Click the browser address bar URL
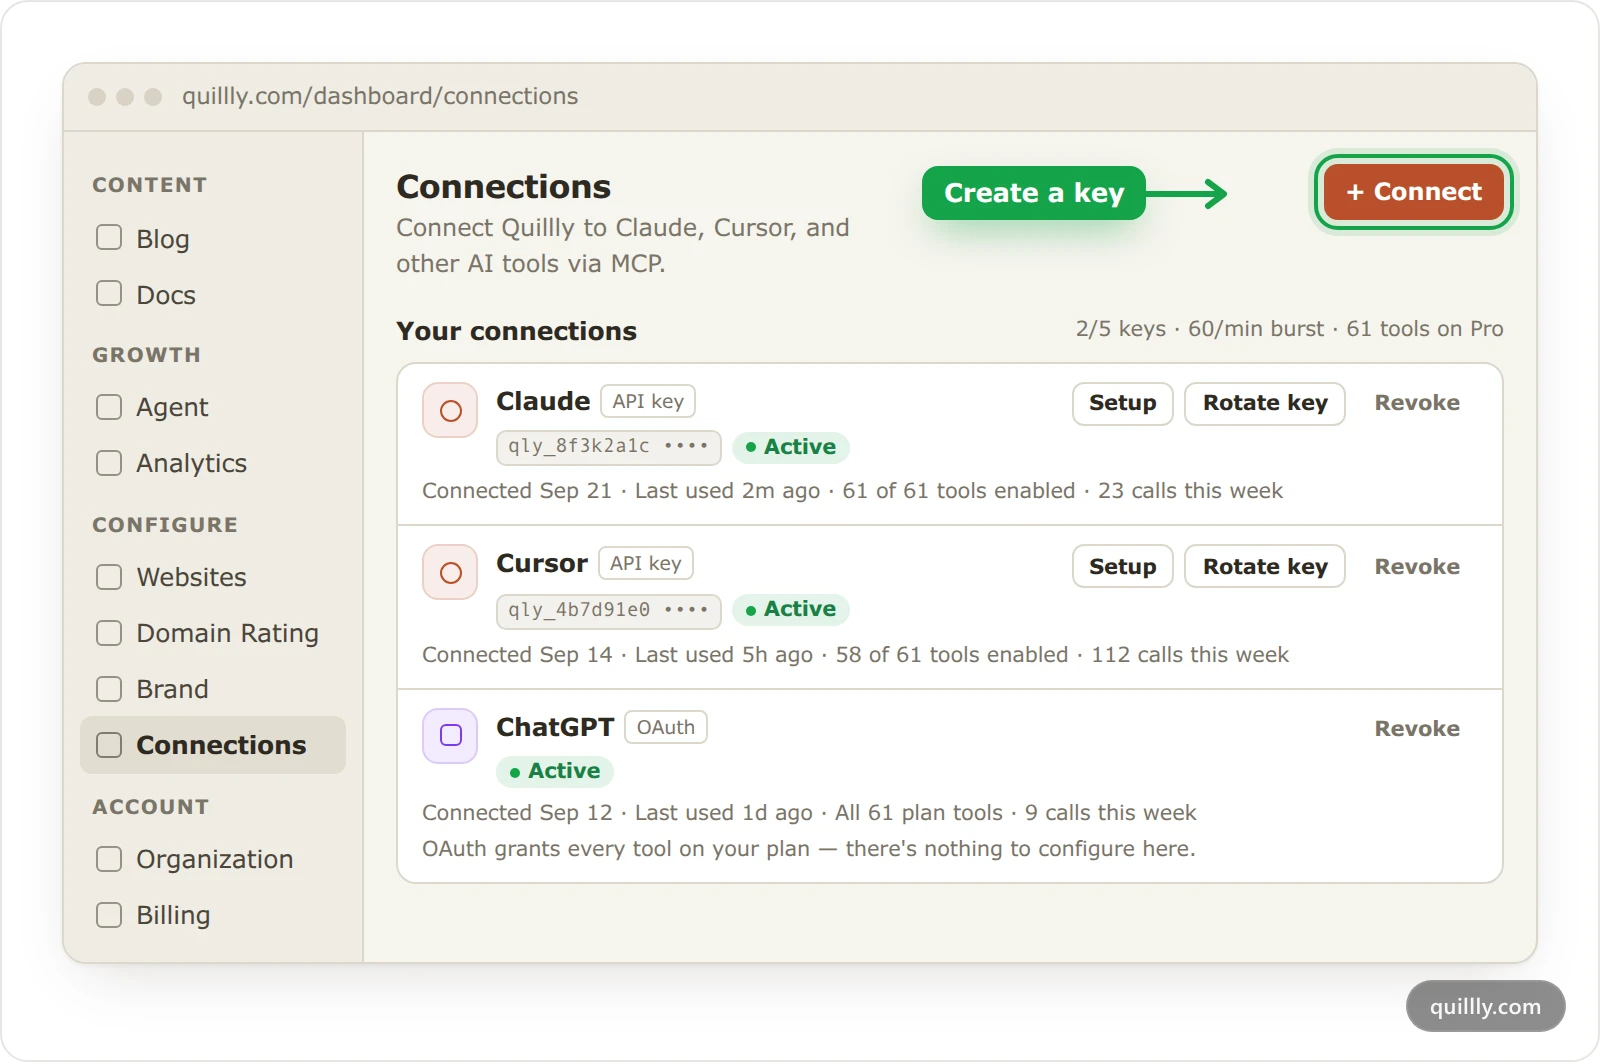This screenshot has height=1064, width=1600. pos(380,96)
